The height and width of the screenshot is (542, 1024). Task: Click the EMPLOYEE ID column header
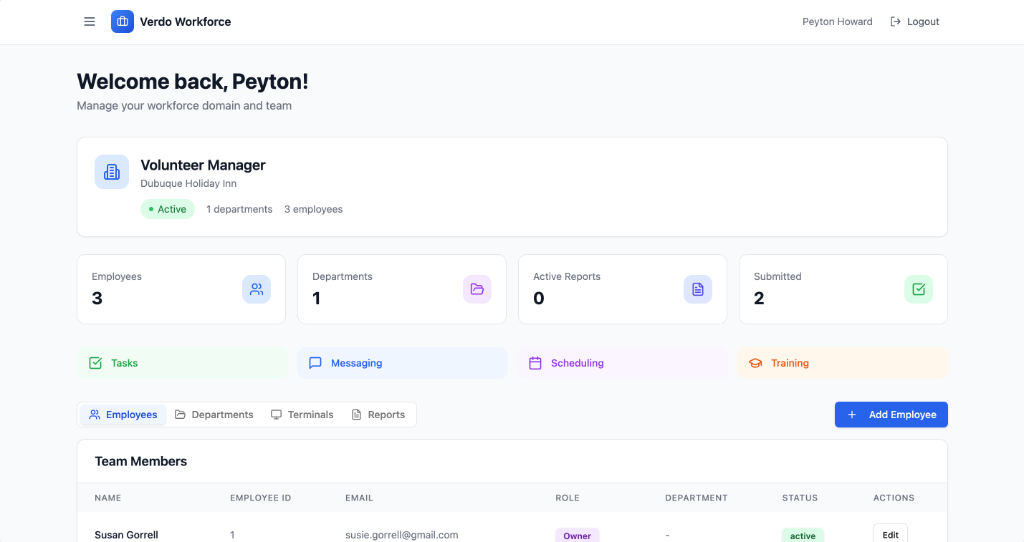point(261,498)
